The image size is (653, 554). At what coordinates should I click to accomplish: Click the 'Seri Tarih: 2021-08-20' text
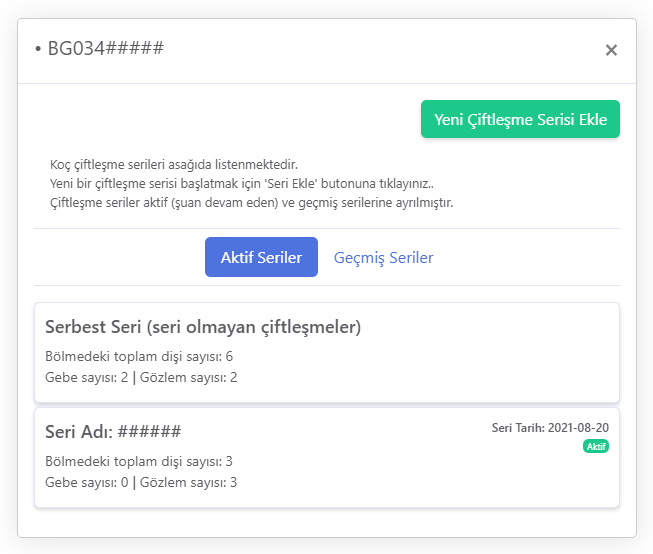click(550, 428)
